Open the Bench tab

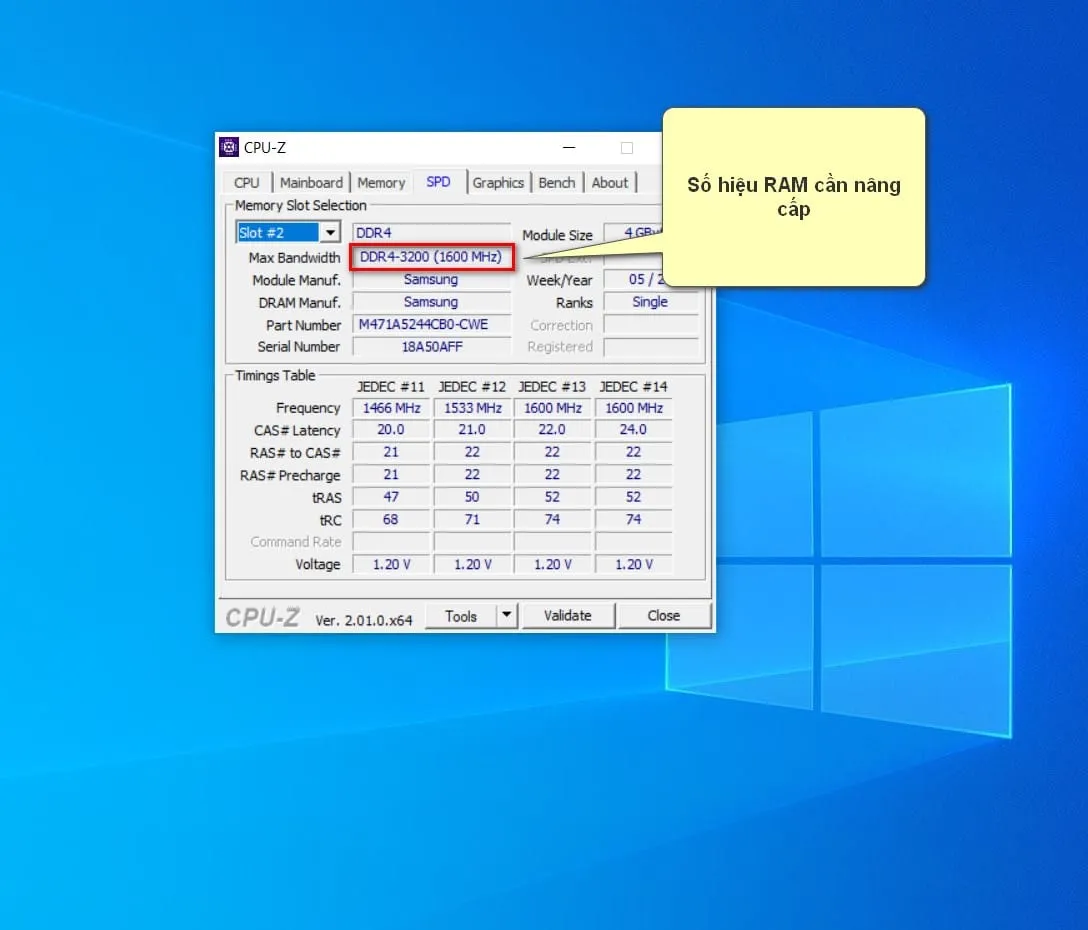[557, 183]
